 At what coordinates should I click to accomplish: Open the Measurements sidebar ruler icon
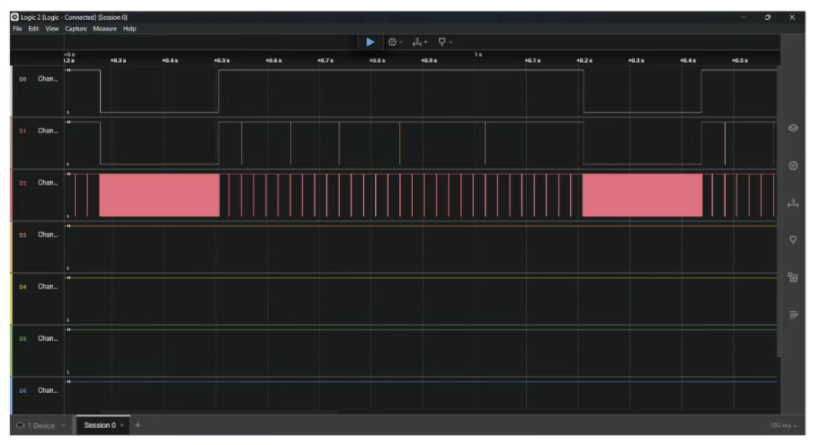pyautogui.click(x=793, y=203)
